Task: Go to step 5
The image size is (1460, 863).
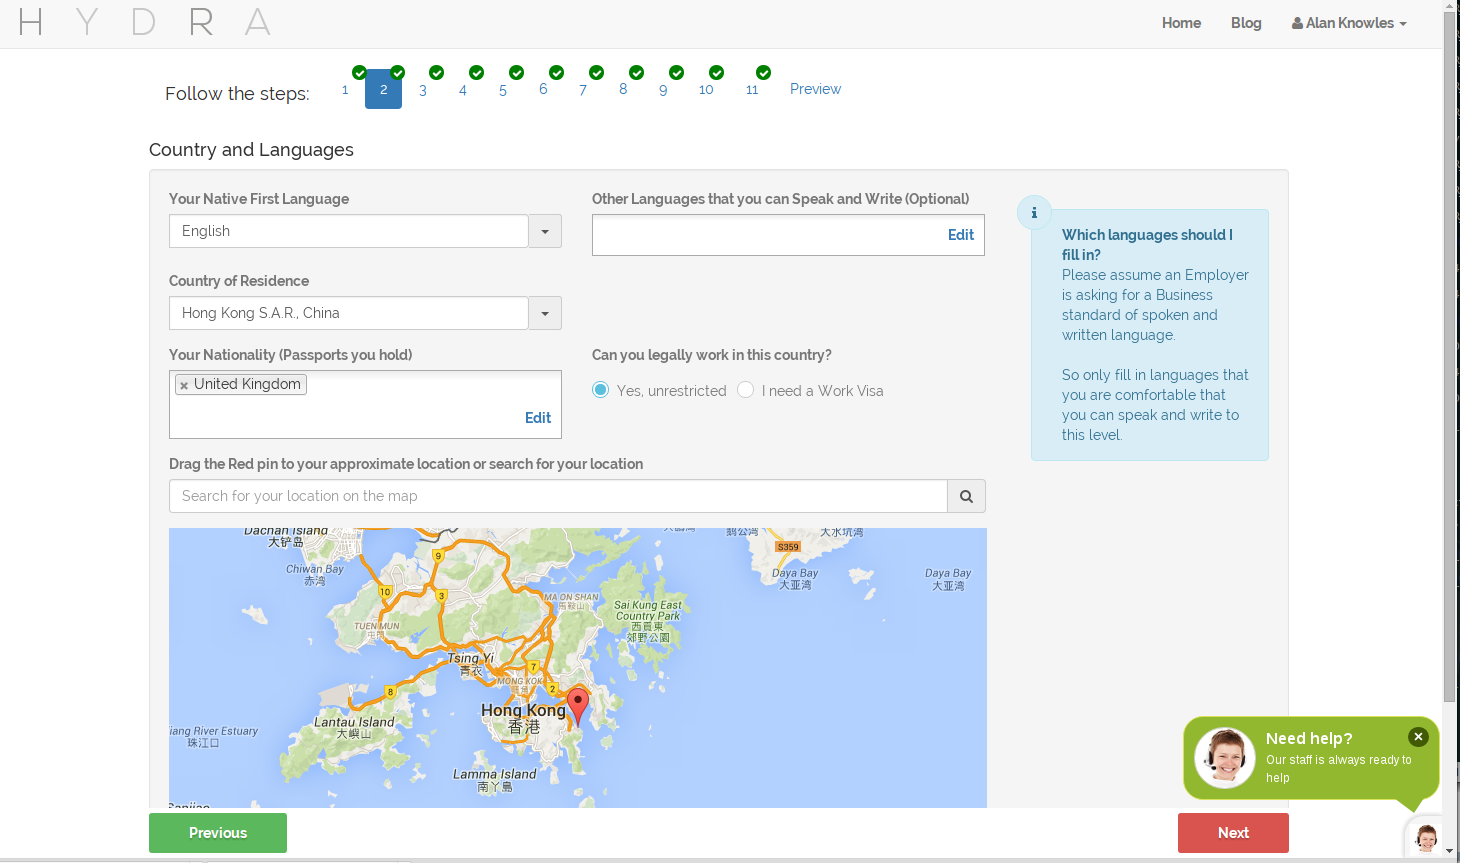Action: tap(503, 90)
